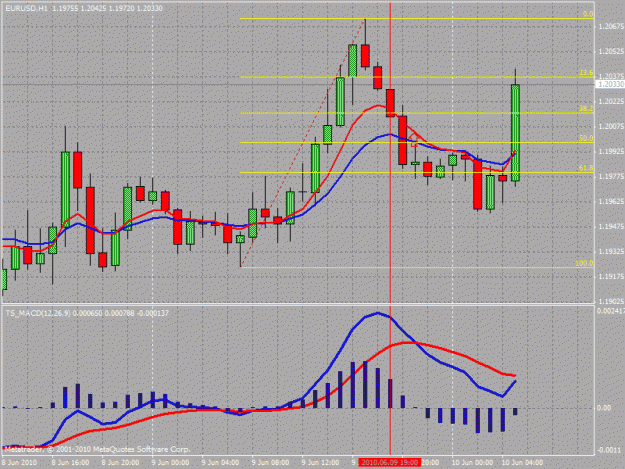
Task: Click the 61.8 Fibonacci level label
Action: (586, 168)
